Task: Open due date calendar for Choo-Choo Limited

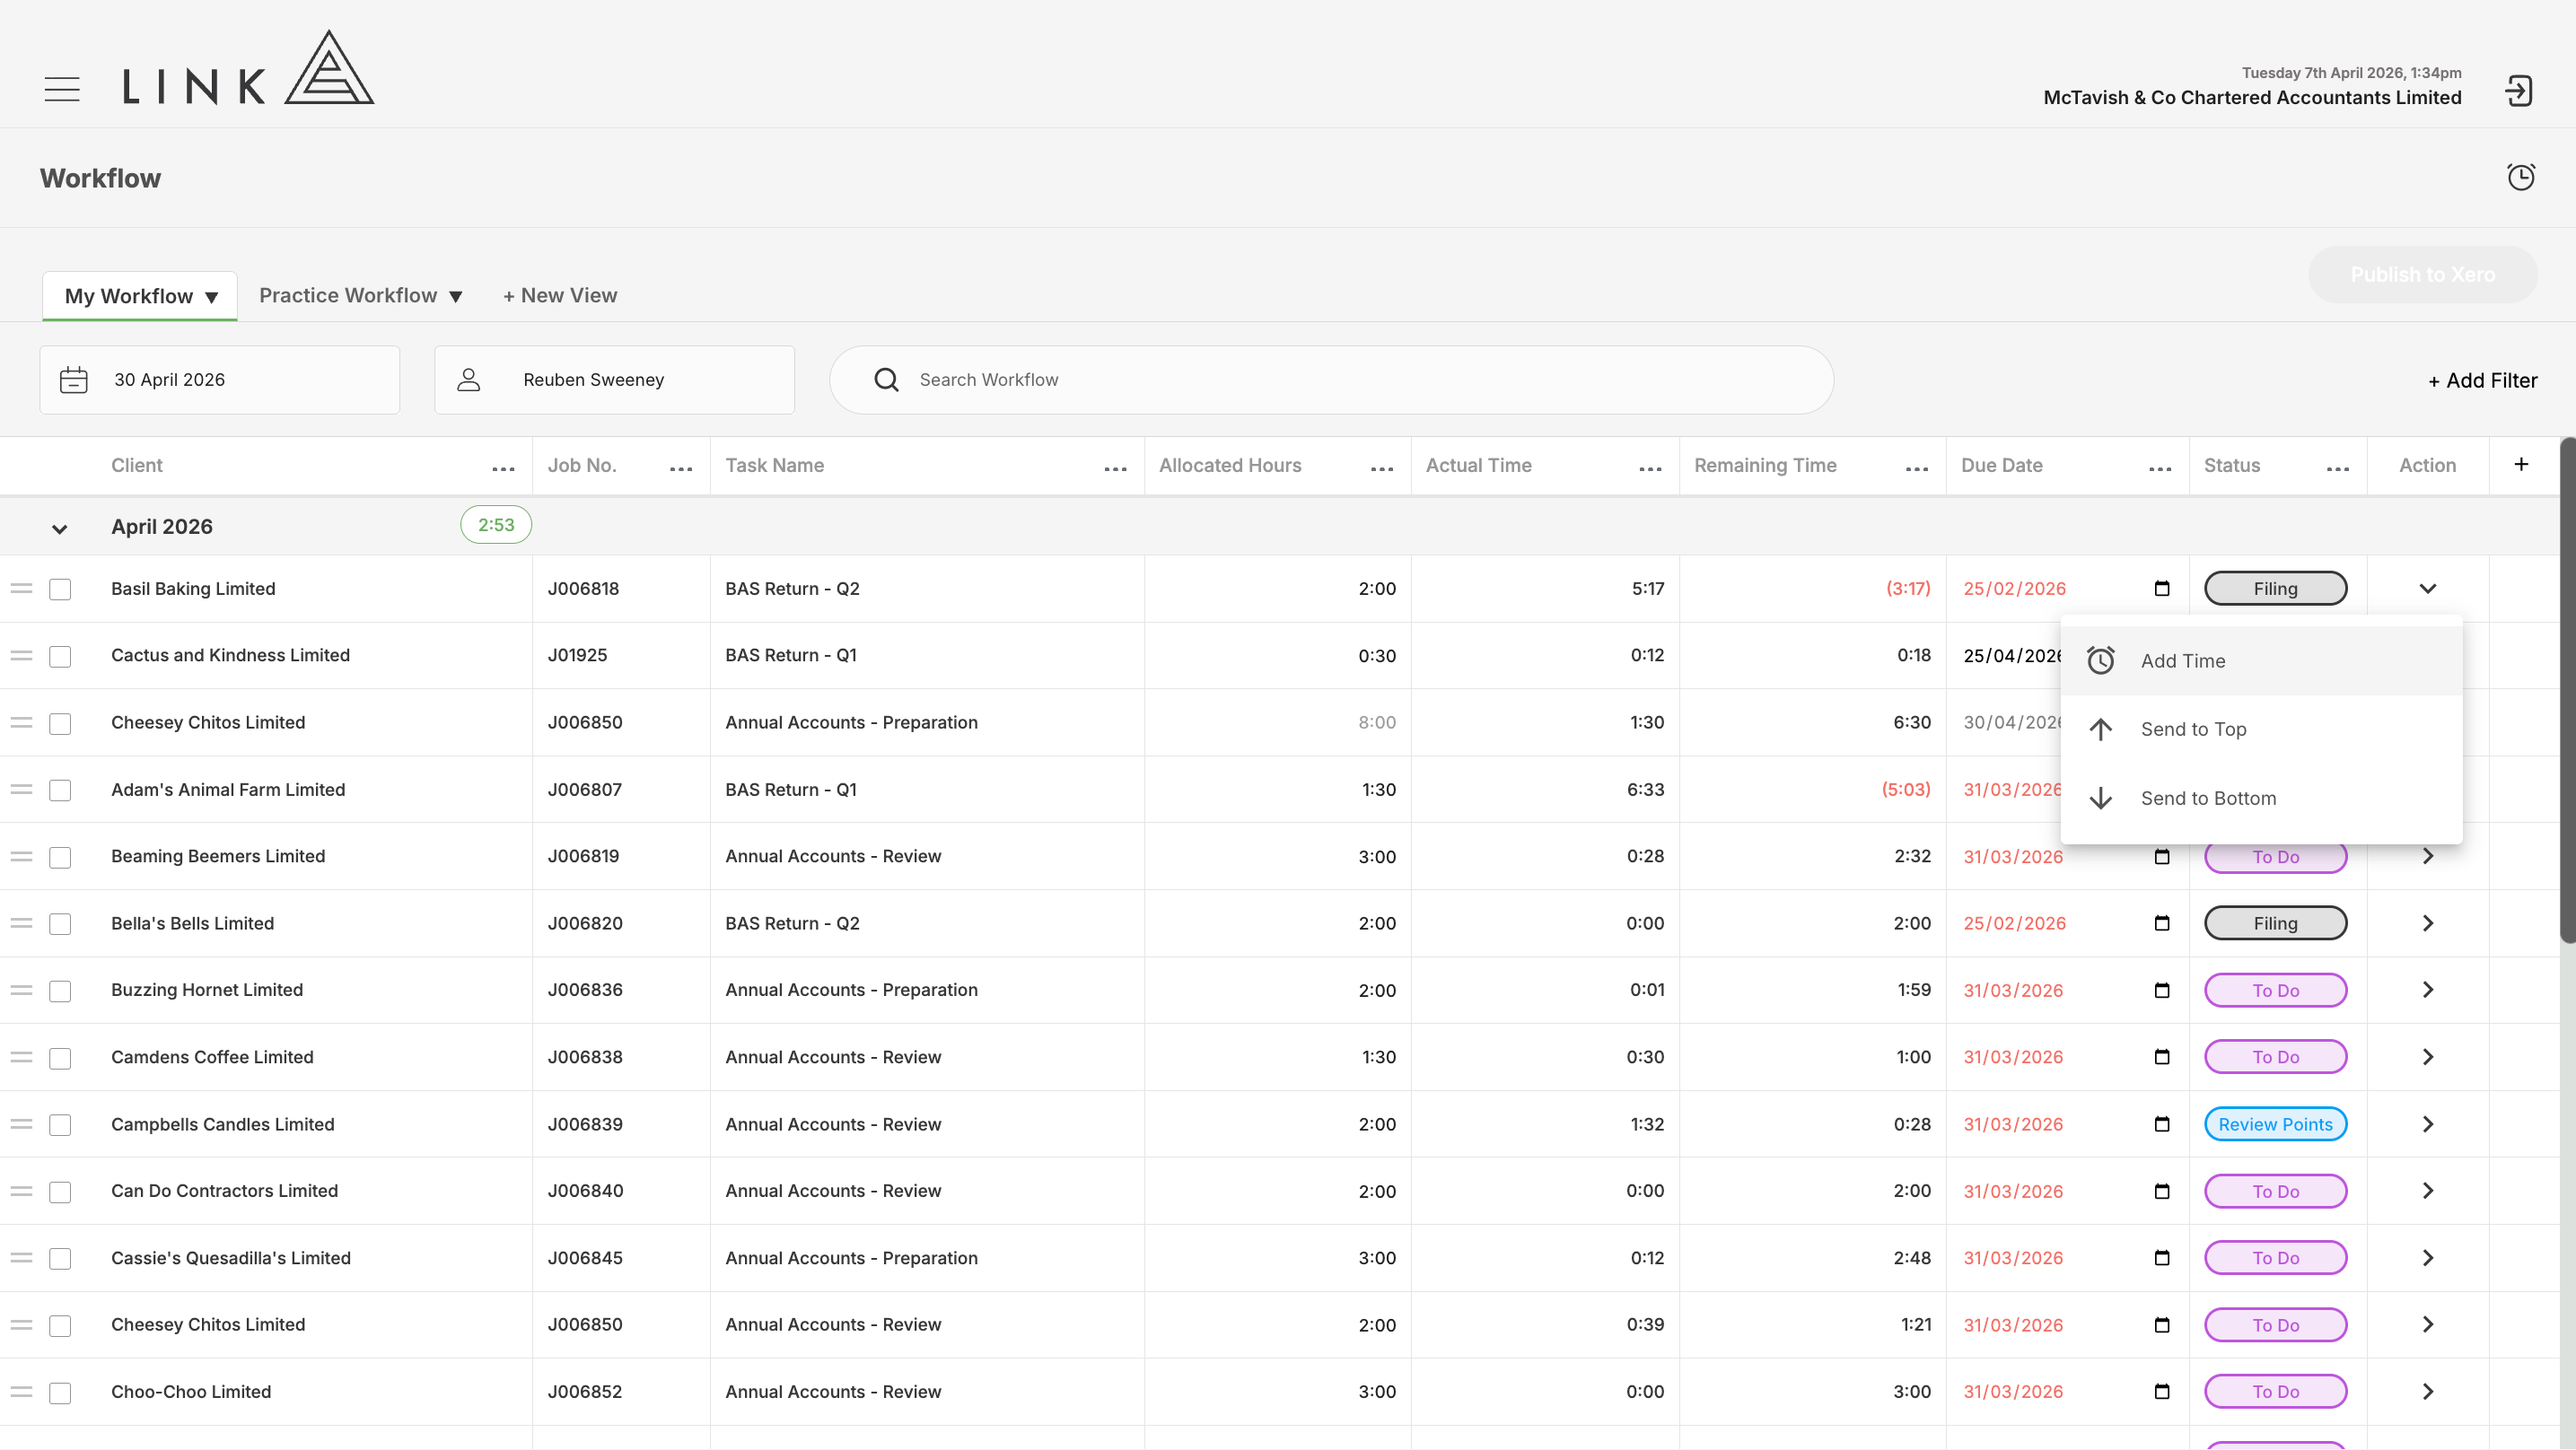Action: [2162, 1391]
